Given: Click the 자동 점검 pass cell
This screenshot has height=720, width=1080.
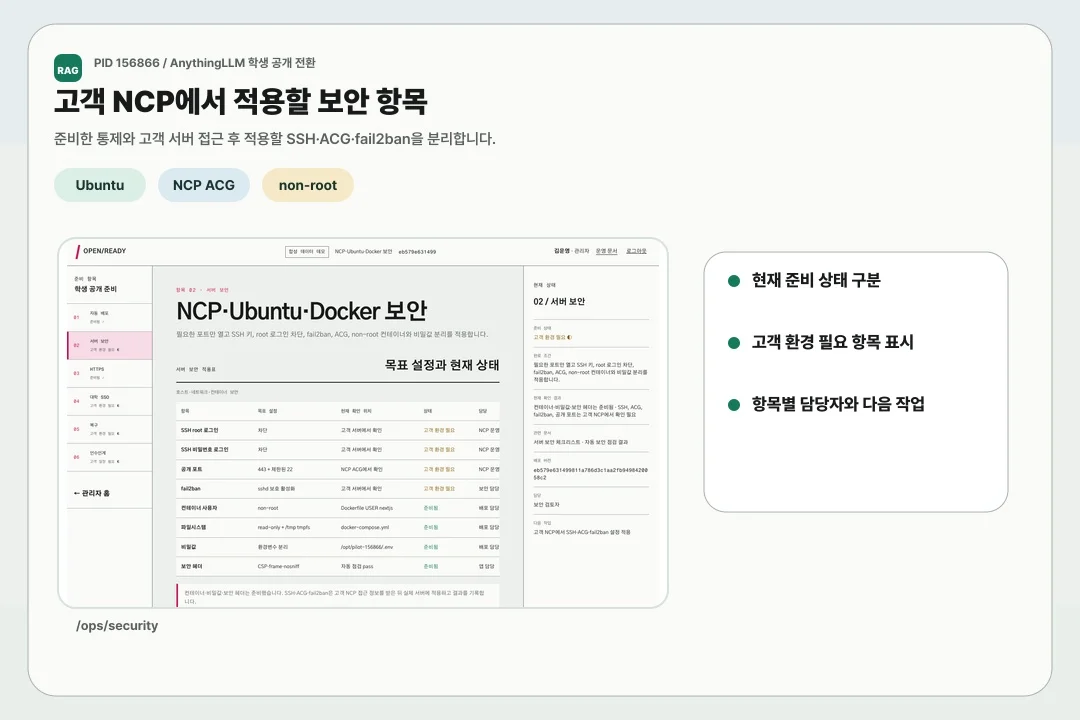Looking at the screenshot, I should click(357, 566).
